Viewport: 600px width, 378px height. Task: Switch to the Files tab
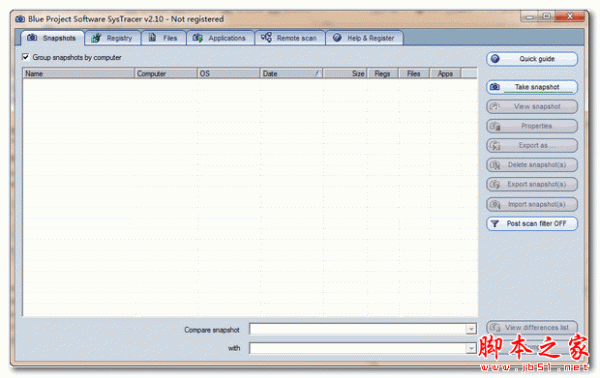coord(163,38)
